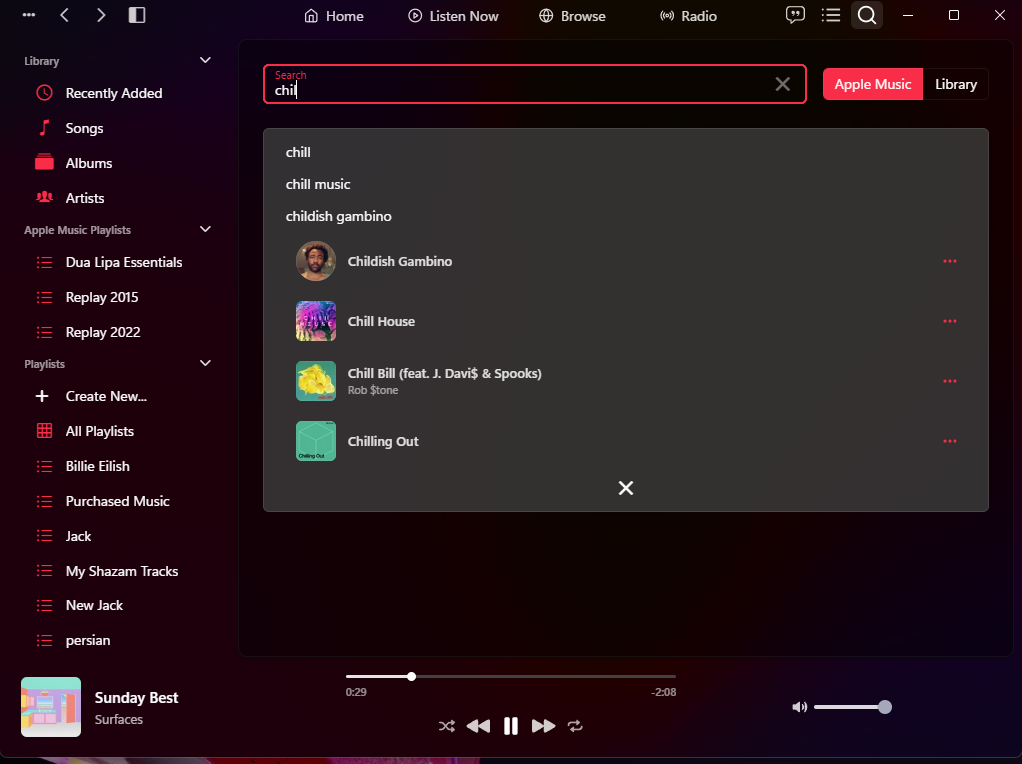Show lyrics with the speech bubble icon

pyautogui.click(x=795, y=15)
